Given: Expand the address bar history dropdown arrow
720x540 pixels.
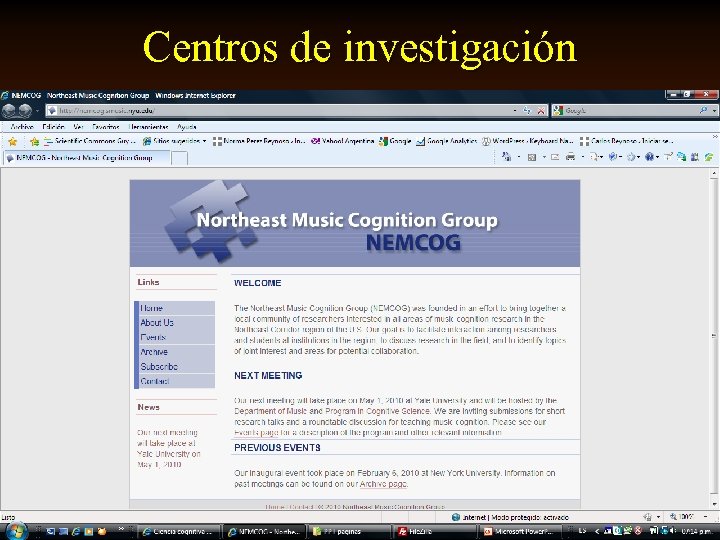Looking at the screenshot, I should pyautogui.click(x=515, y=111).
